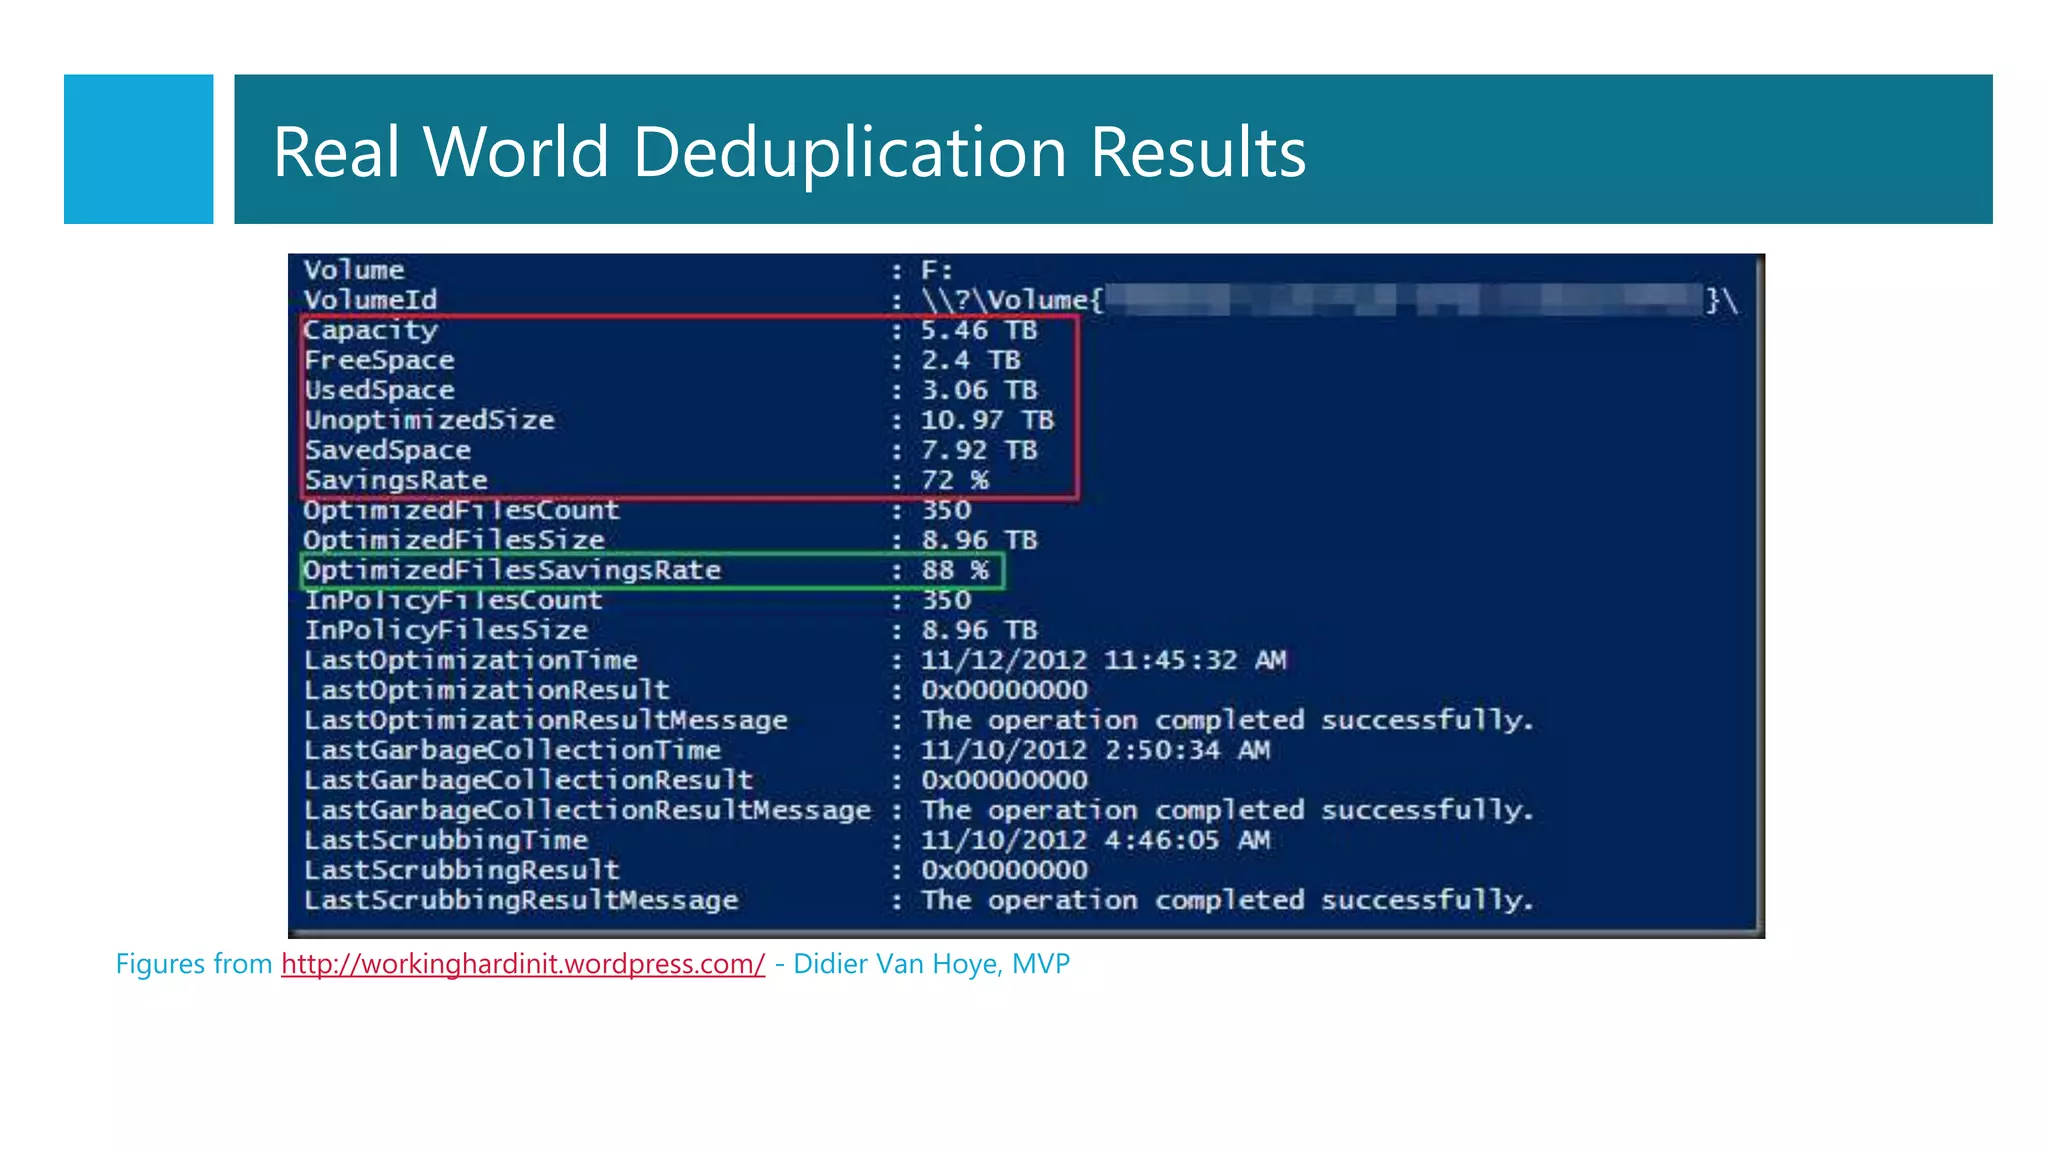Select the SavingsRate value 72 %

[955, 480]
